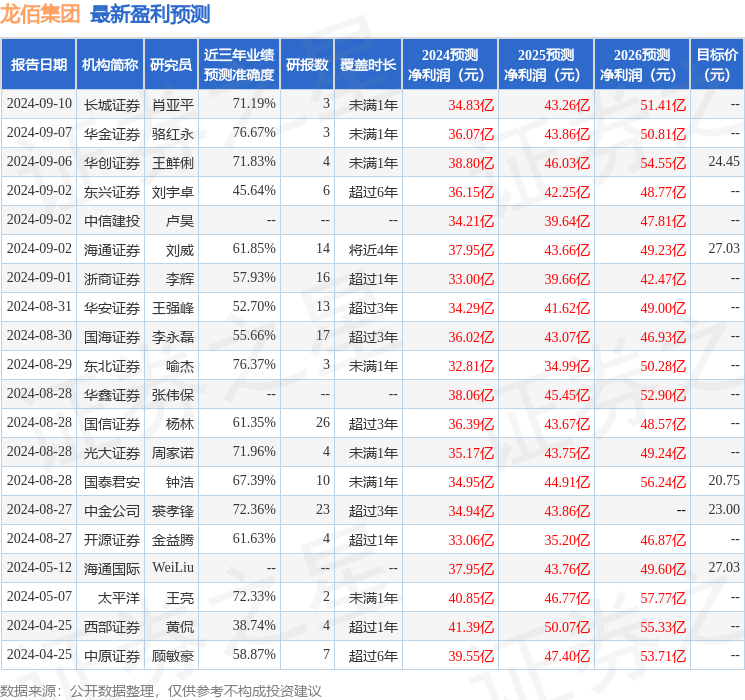This screenshot has width=745, height=700.
Task: Click 2026 profit value 57.77亿
Action: click(x=663, y=598)
